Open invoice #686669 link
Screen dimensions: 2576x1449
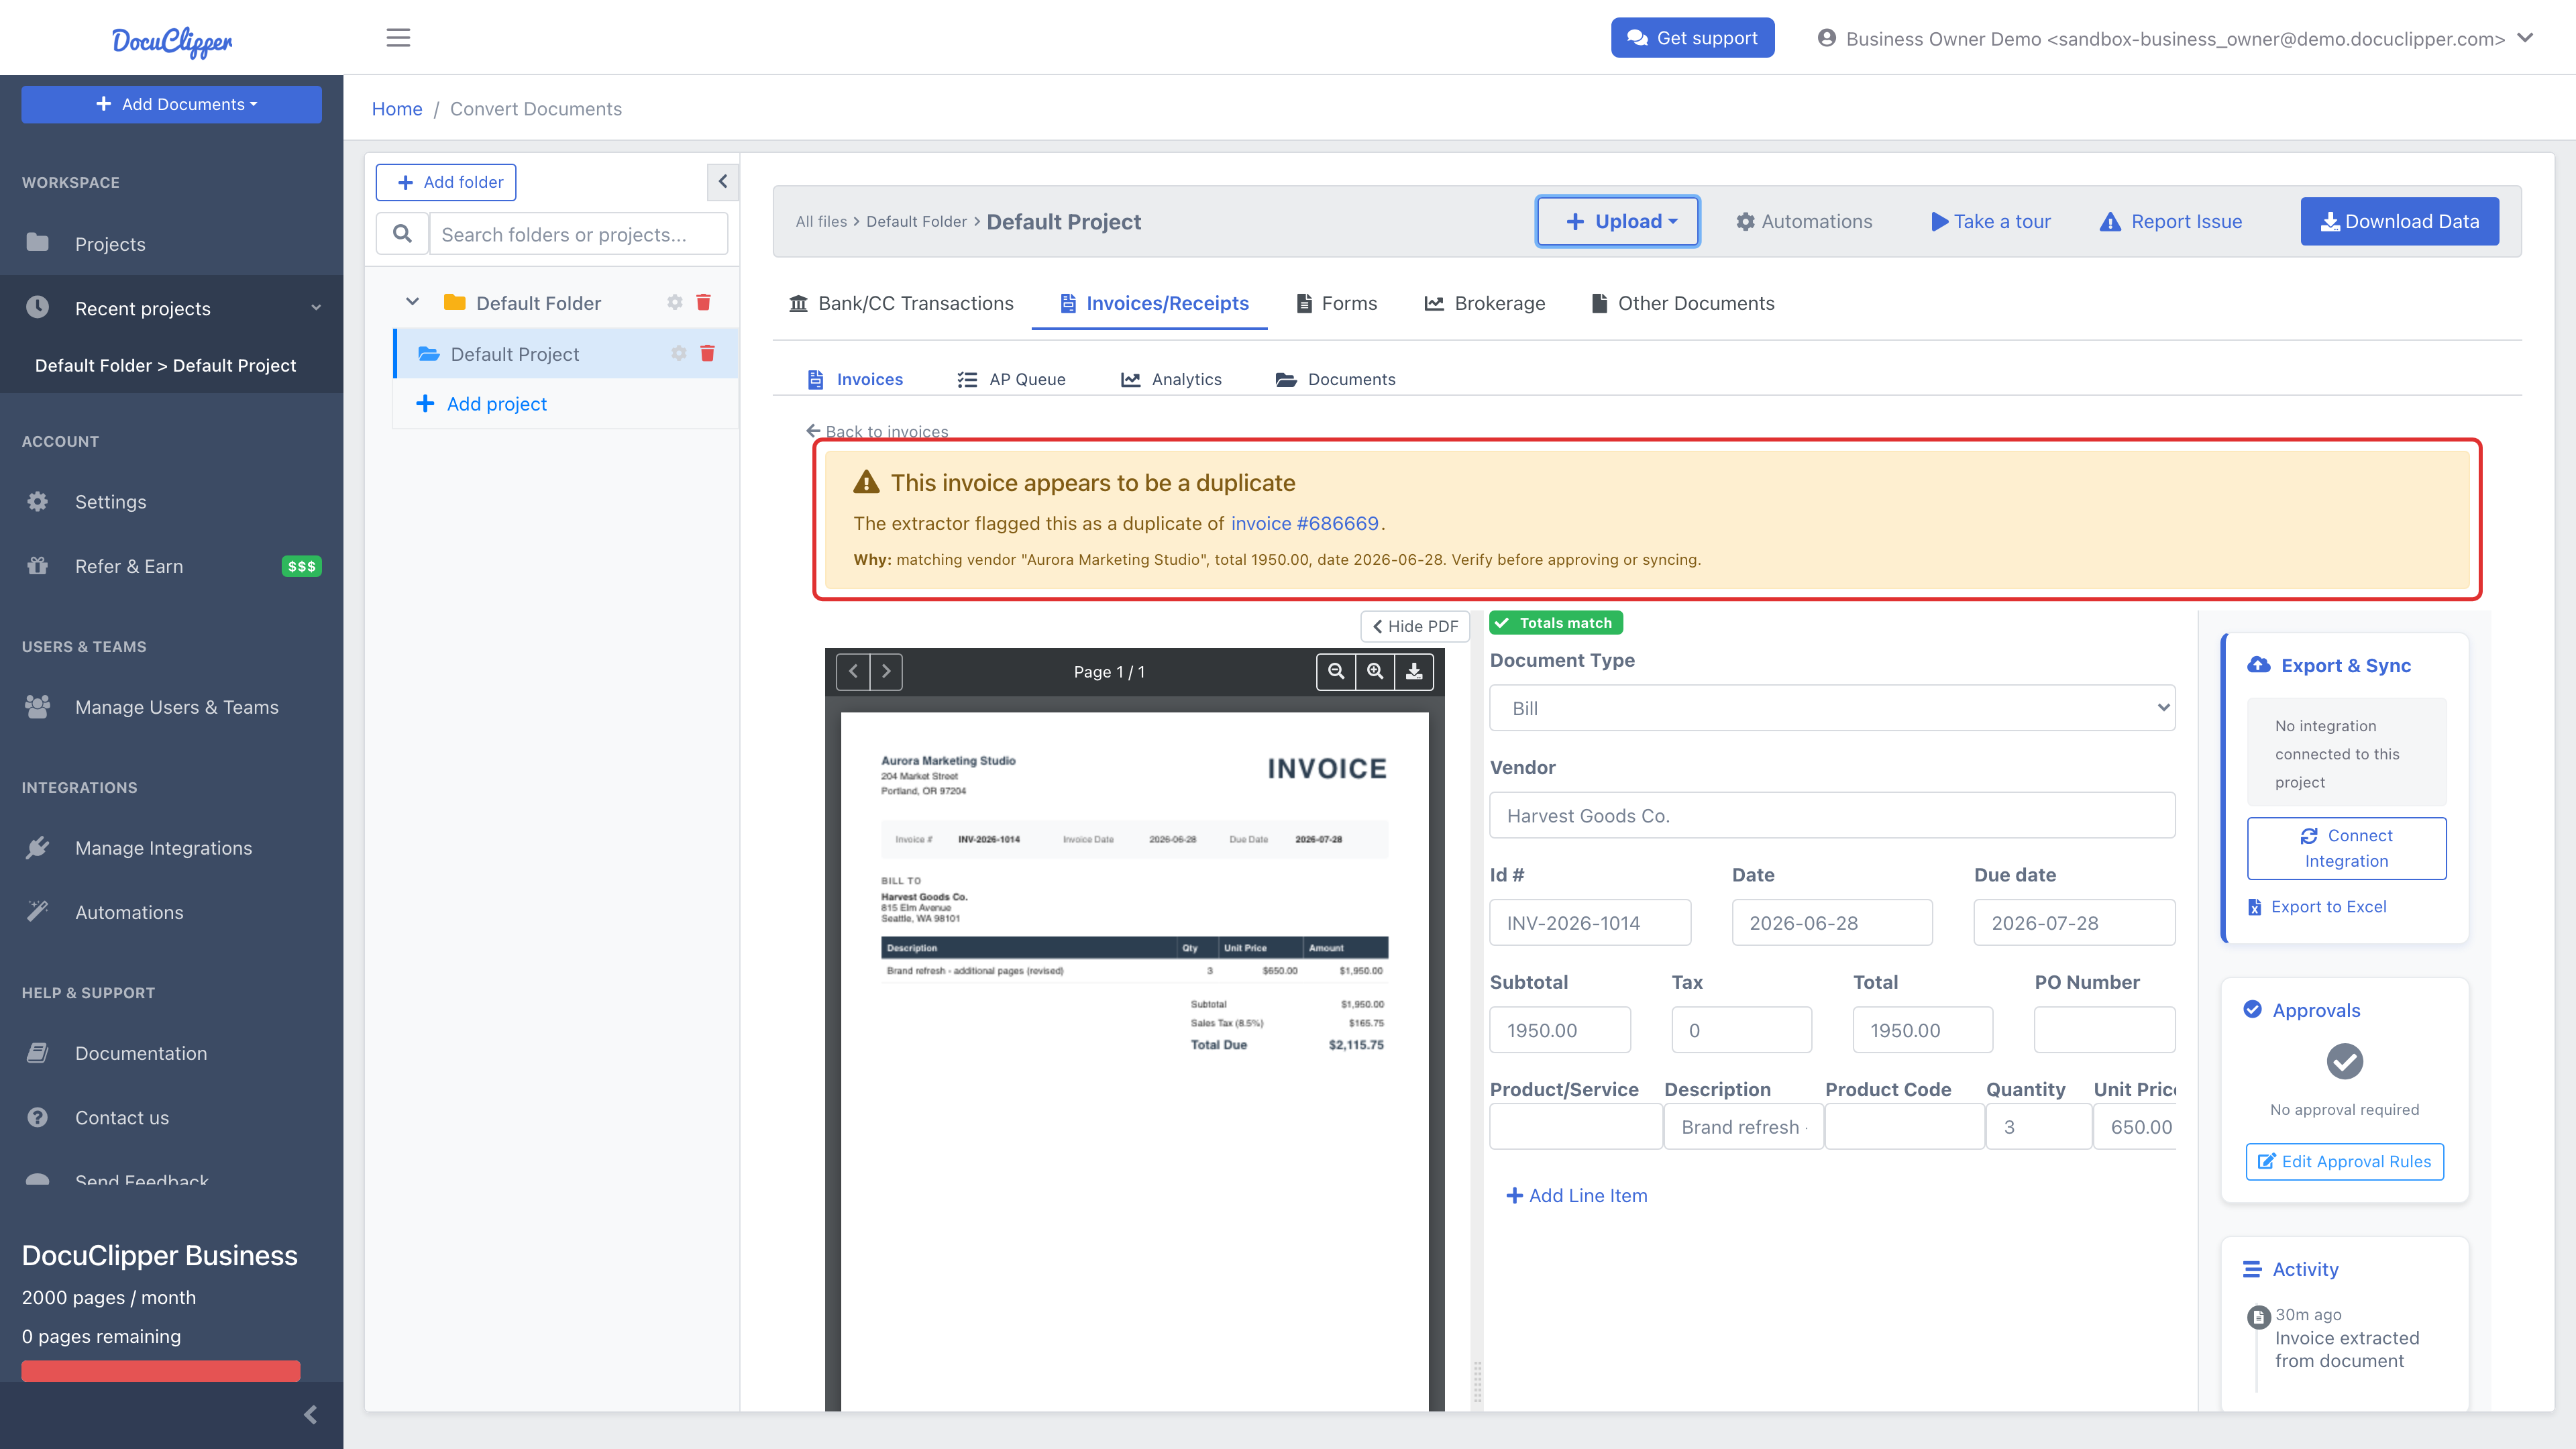[x=1304, y=523]
